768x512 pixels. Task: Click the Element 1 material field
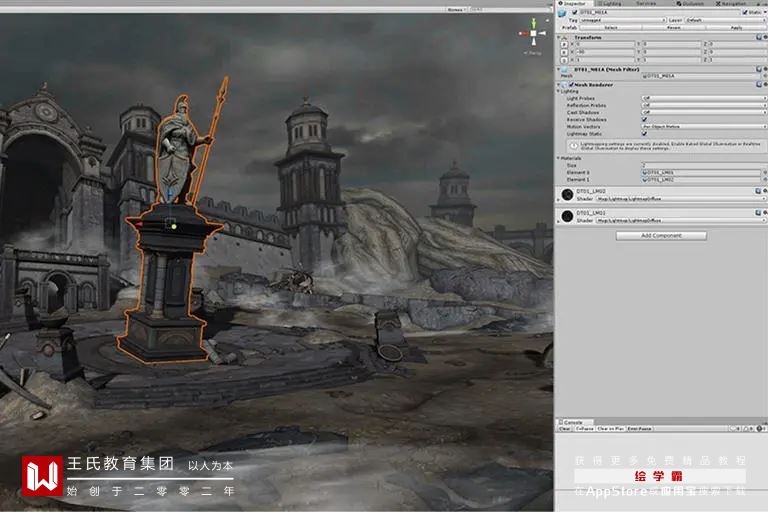701,180
